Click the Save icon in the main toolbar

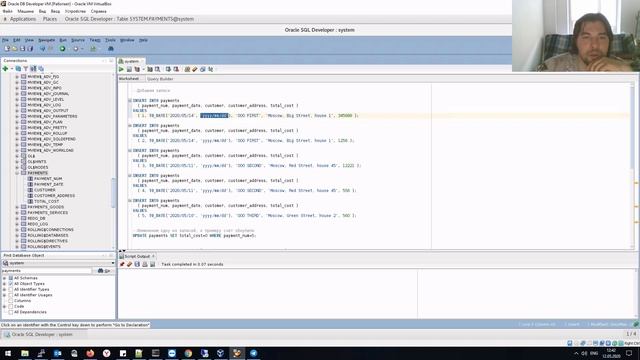click(x=22, y=49)
